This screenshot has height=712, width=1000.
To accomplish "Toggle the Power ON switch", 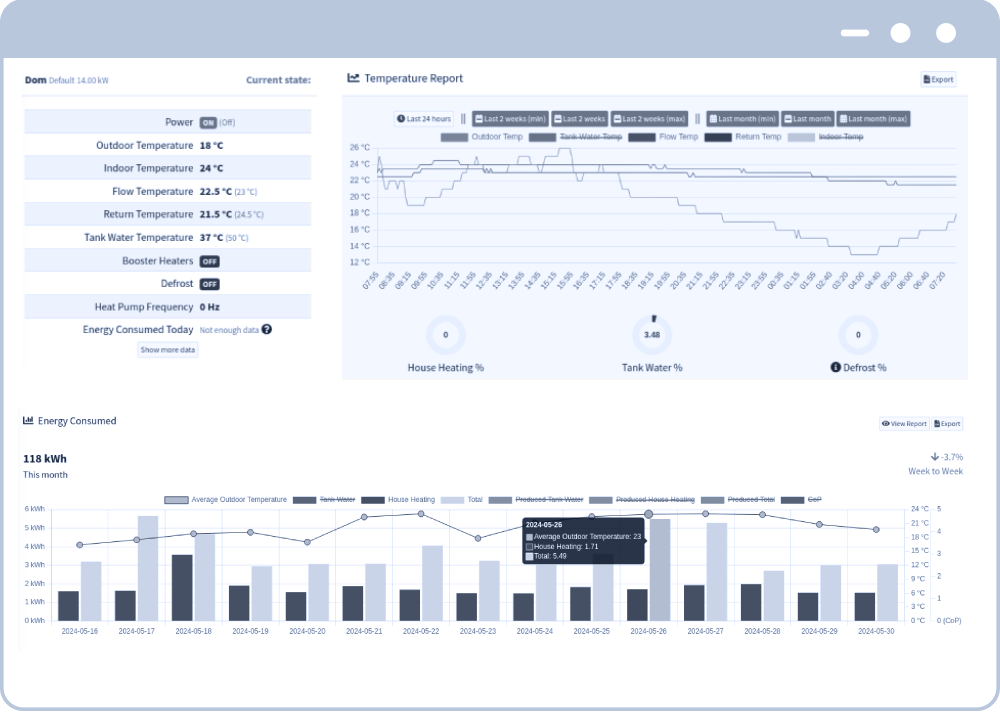I will (208, 122).
